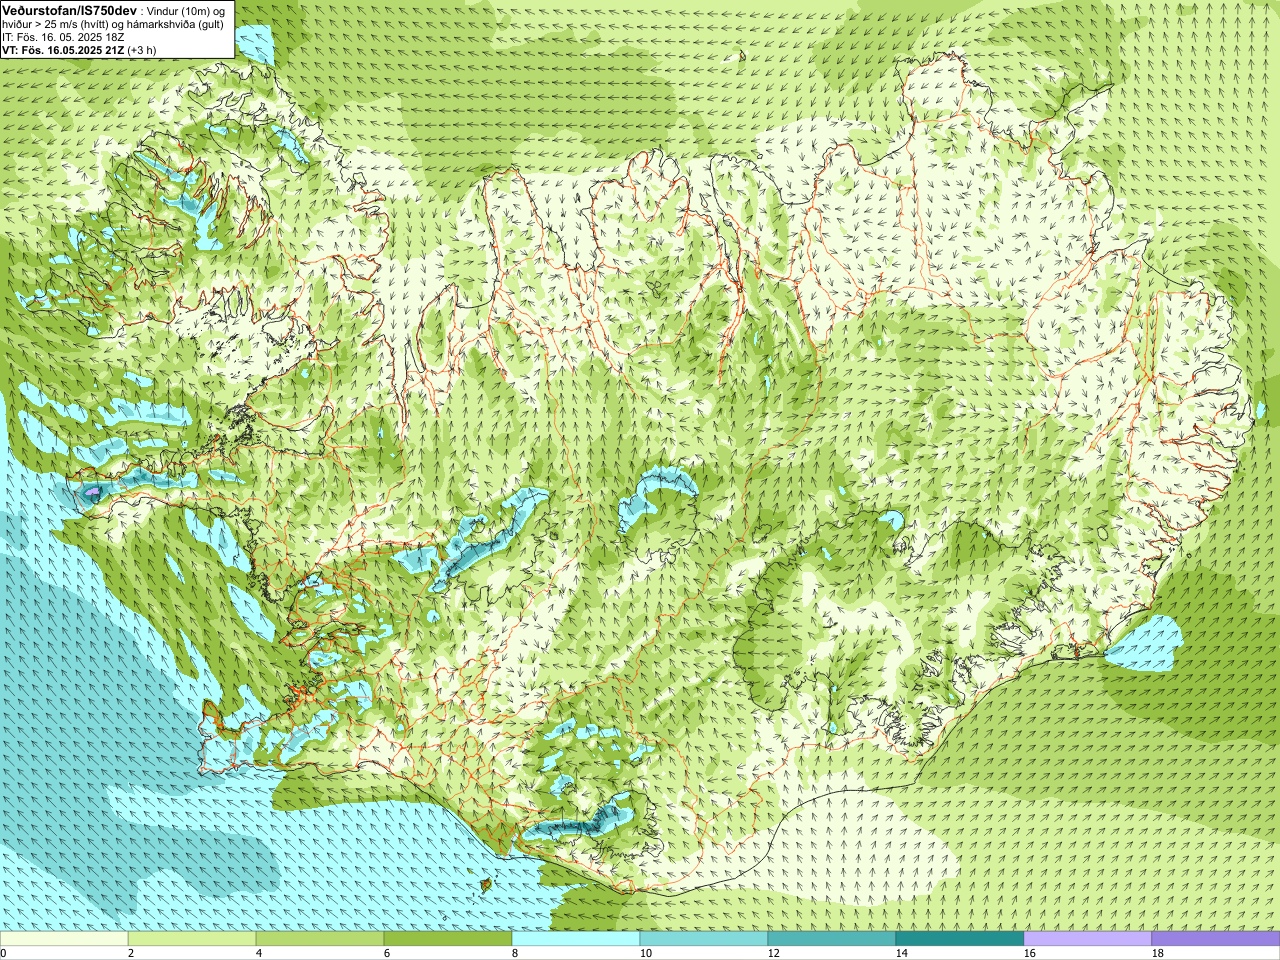Click the legend scale value '0'
The width and height of the screenshot is (1280, 960).
pyautogui.click(x=4, y=953)
